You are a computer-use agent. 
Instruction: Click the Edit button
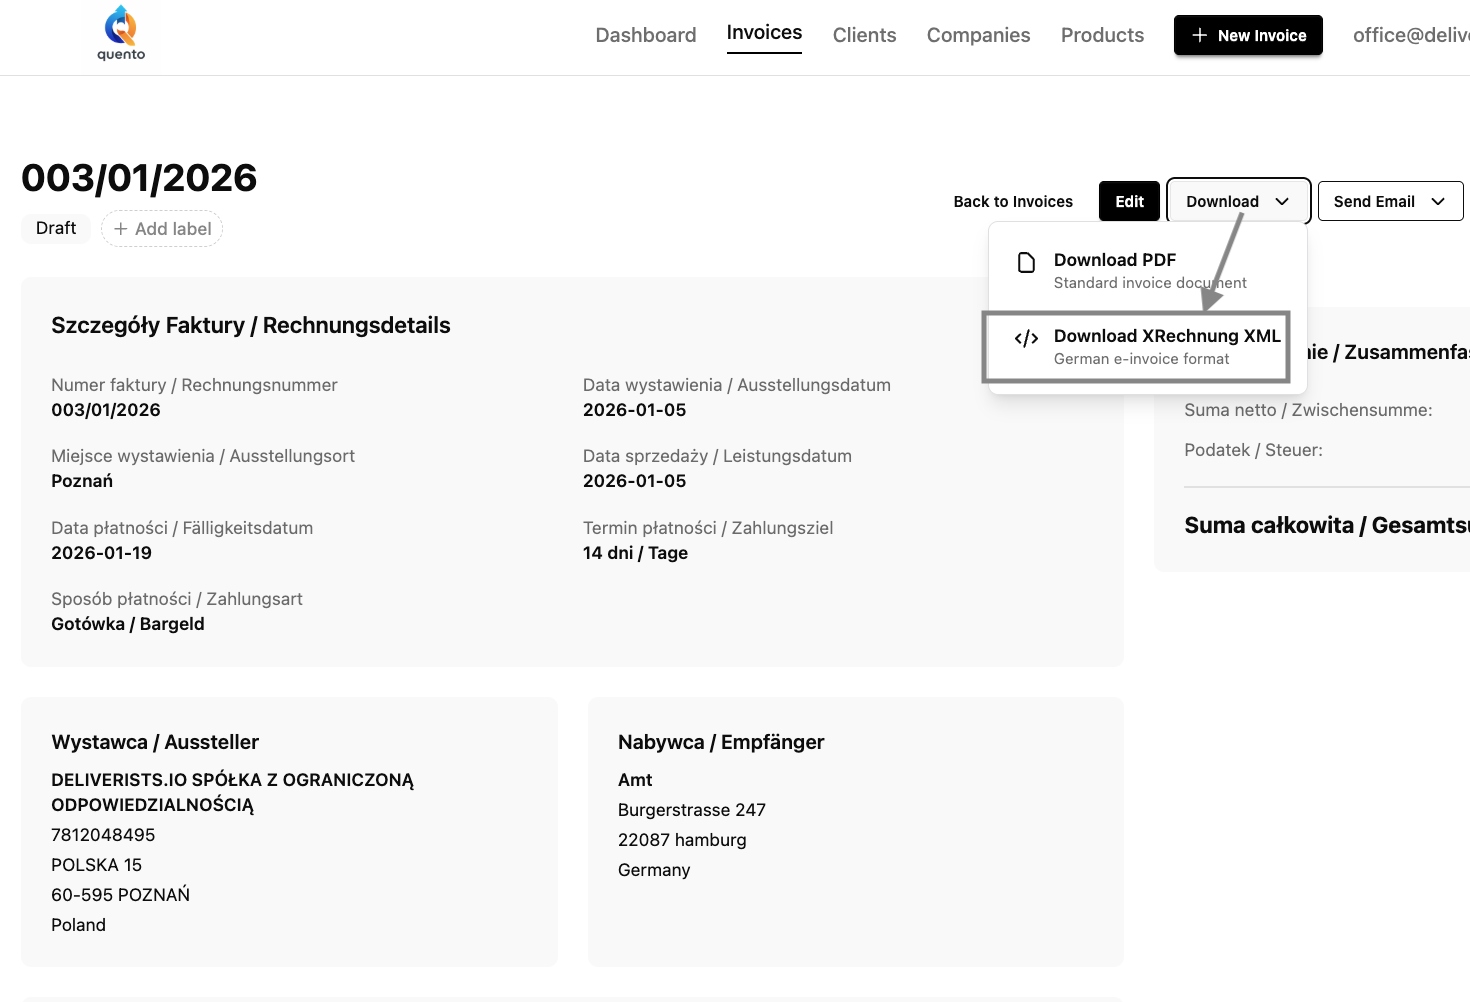click(x=1129, y=201)
